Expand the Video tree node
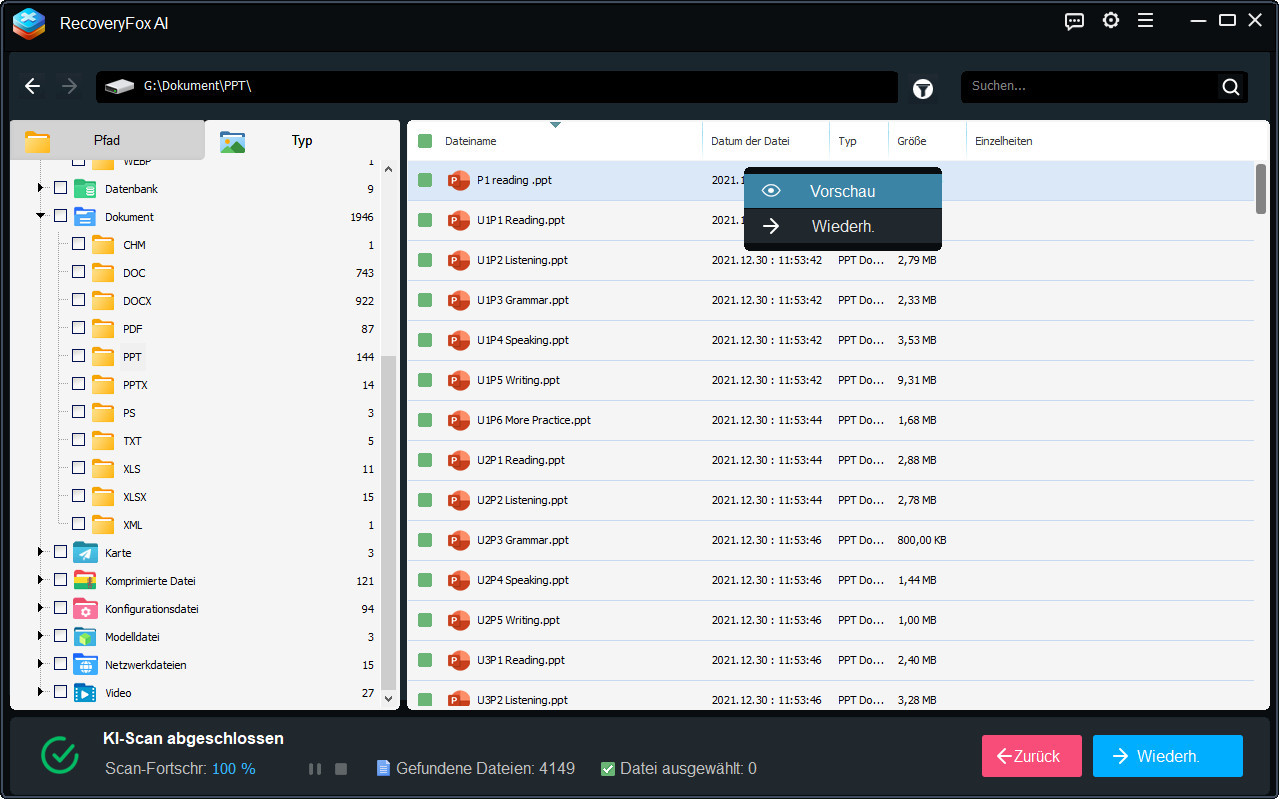 [x=41, y=692]
